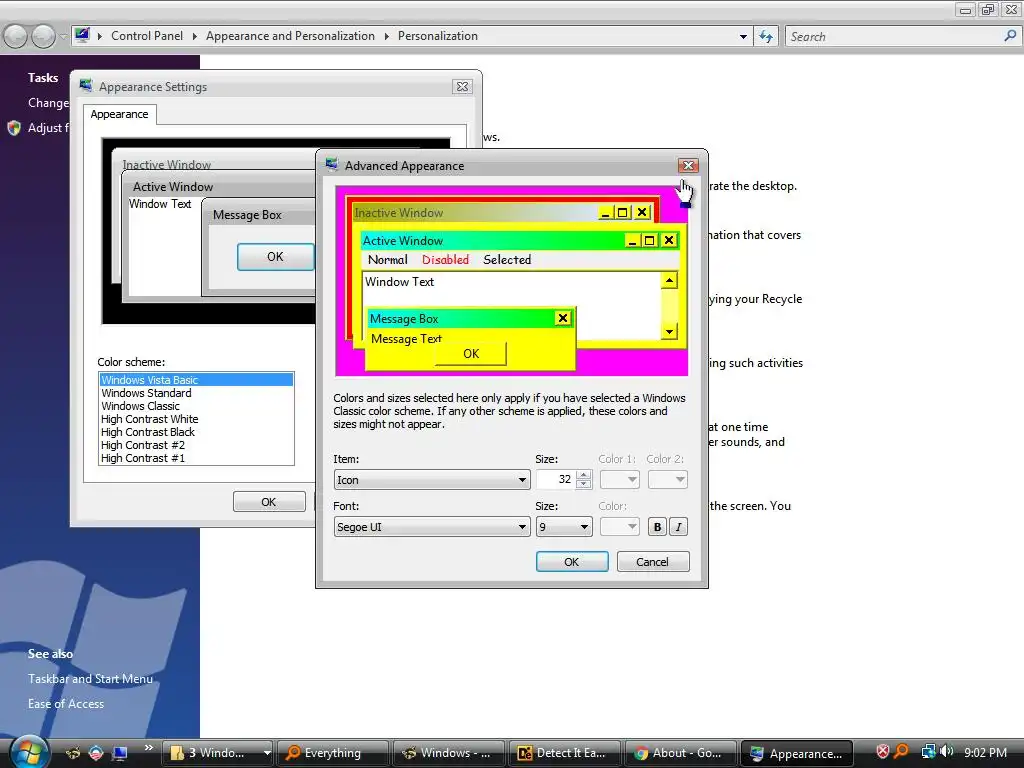Open address bar history dropdown arrow

743,37
